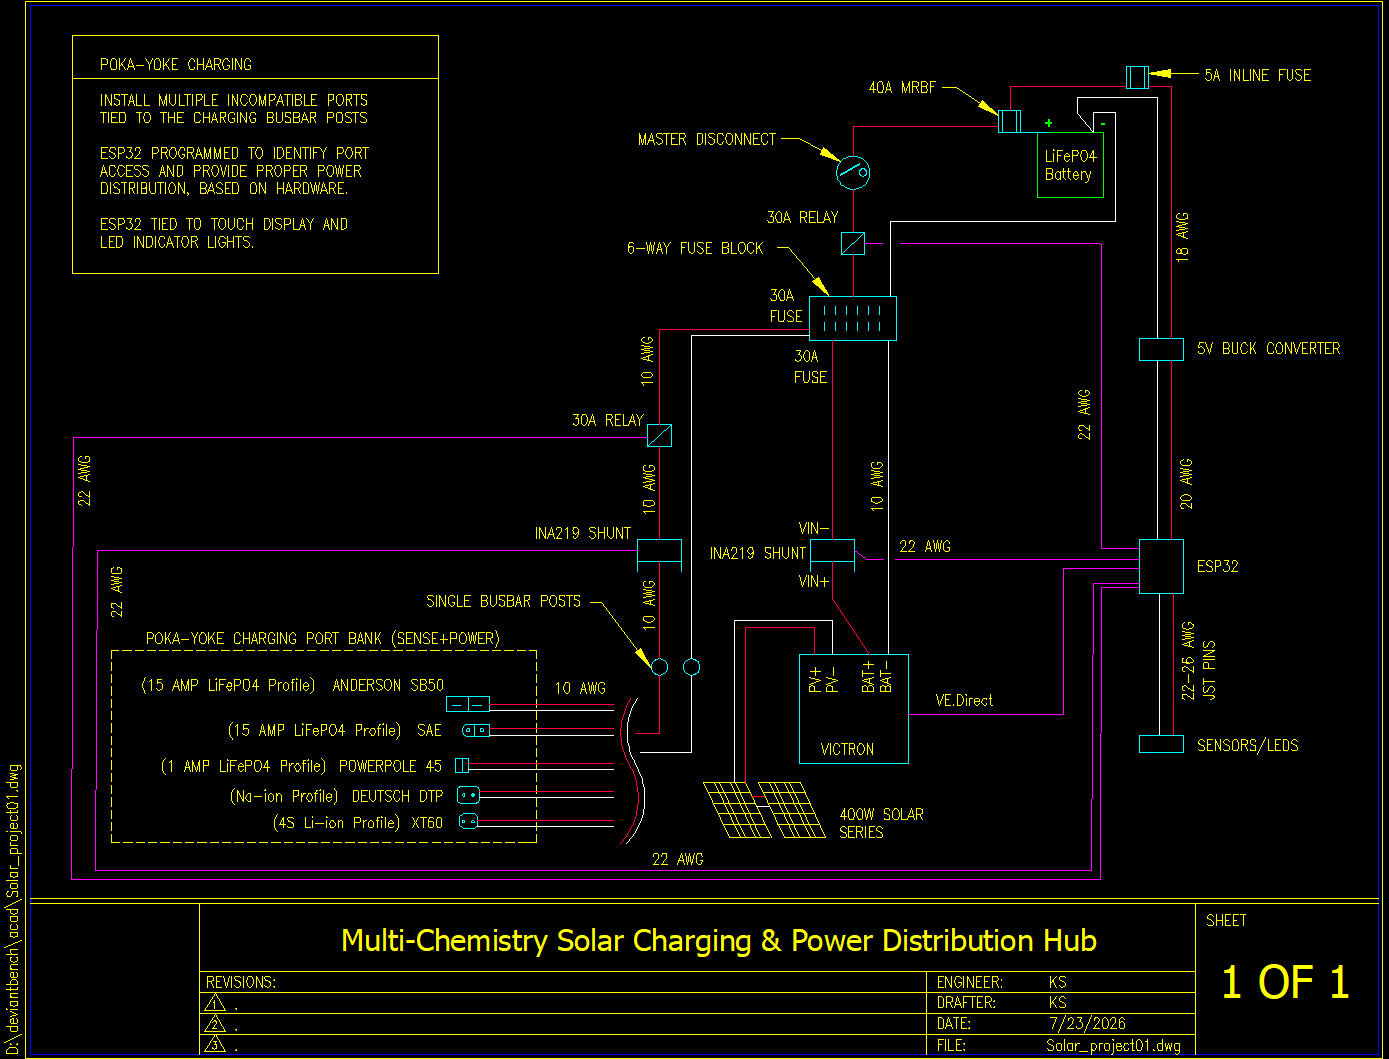Image resolution: width=1389 pixels, height=1059 pixels.
Task: Click '(Na-ion Profile) DEUTSCH DTP' row text
Action: (336, 796)
